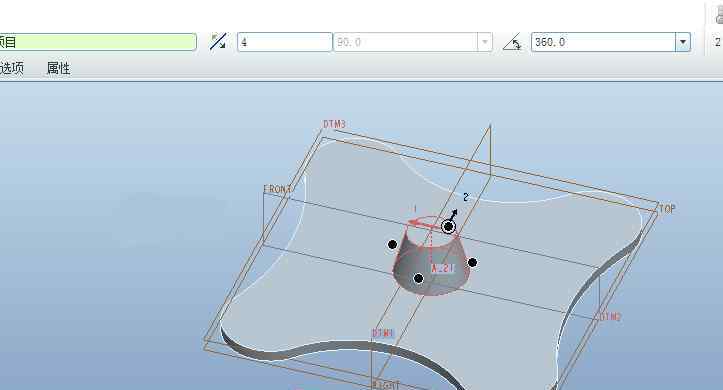Select the DTM2 datum plane label
The image size is (723, 390).
(610, 317)
